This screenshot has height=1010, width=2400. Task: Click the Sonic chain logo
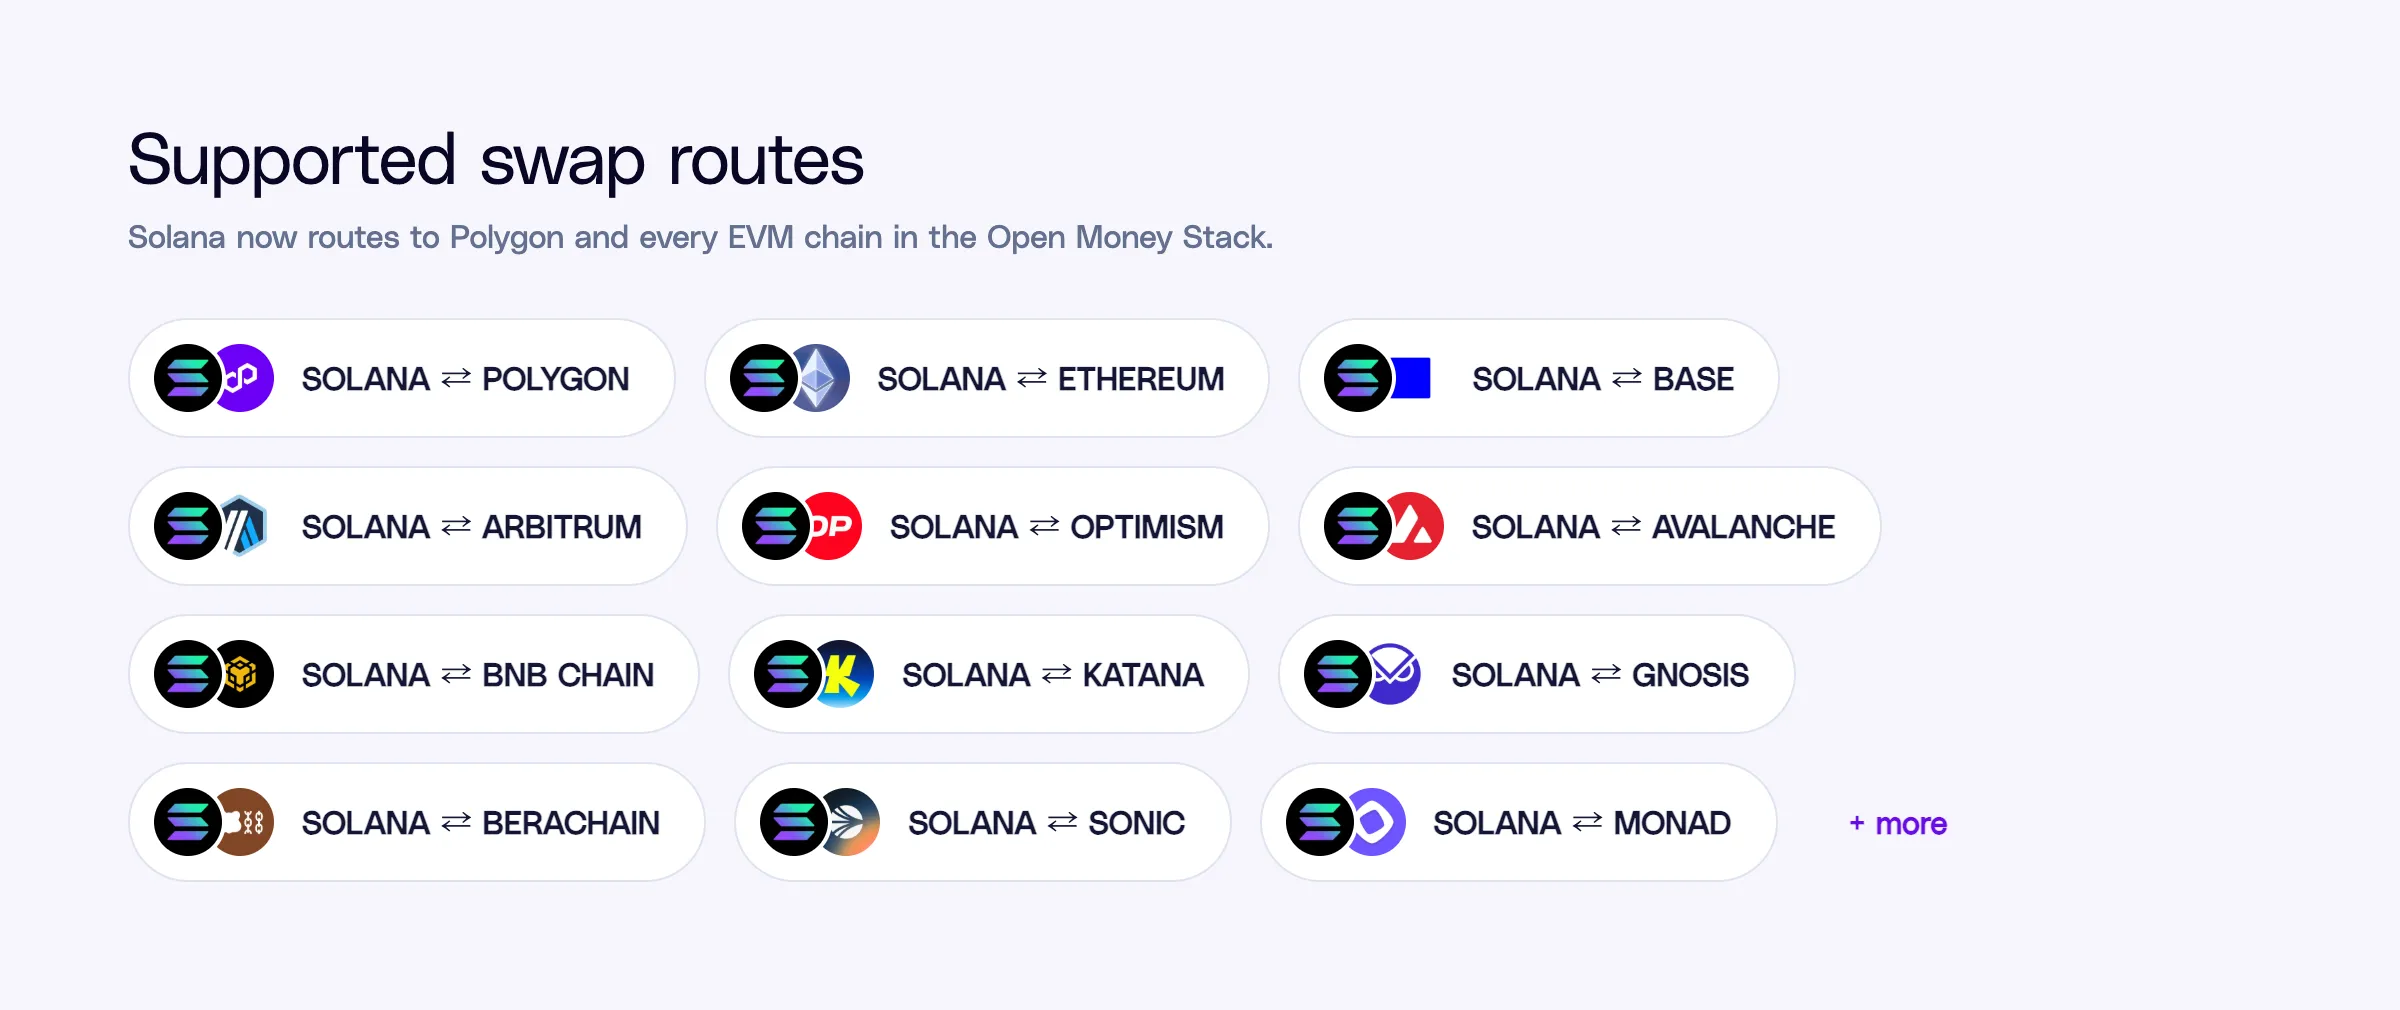click(x=852, y=822)
